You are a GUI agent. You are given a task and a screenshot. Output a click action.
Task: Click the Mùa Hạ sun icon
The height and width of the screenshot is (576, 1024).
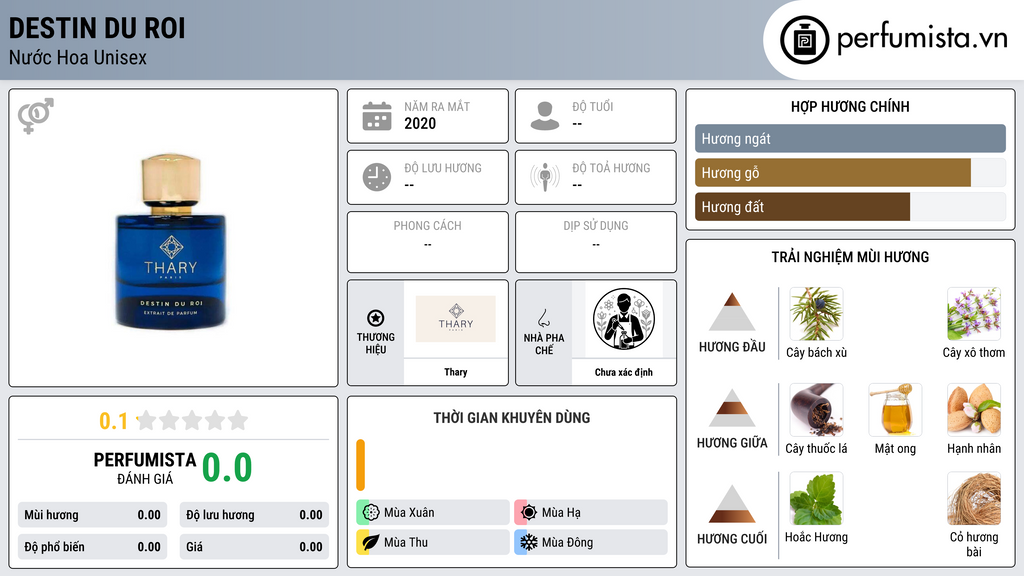[x=529, y=512]
